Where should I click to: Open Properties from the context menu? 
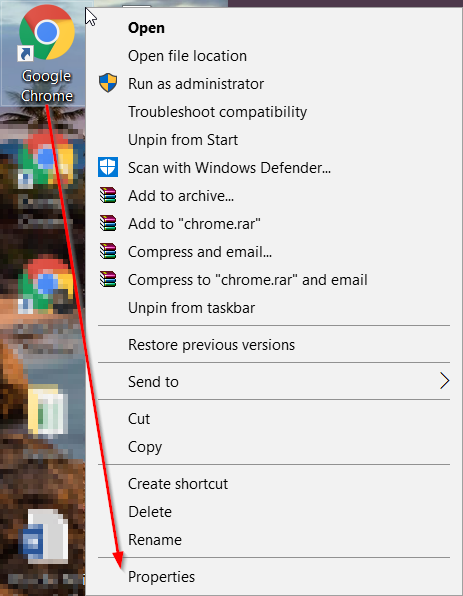161,577
